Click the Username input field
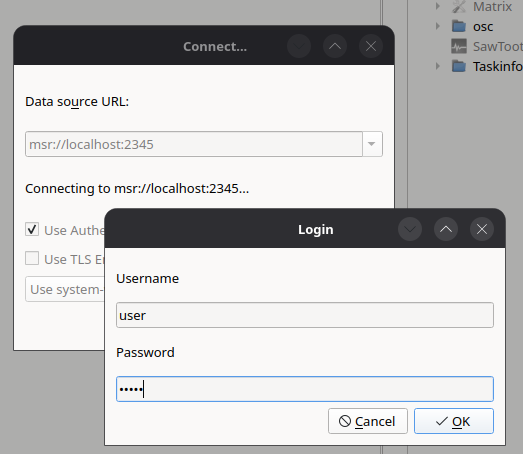Image resolution: width=523 pixels, height=454 pixels. pos(305,315)
